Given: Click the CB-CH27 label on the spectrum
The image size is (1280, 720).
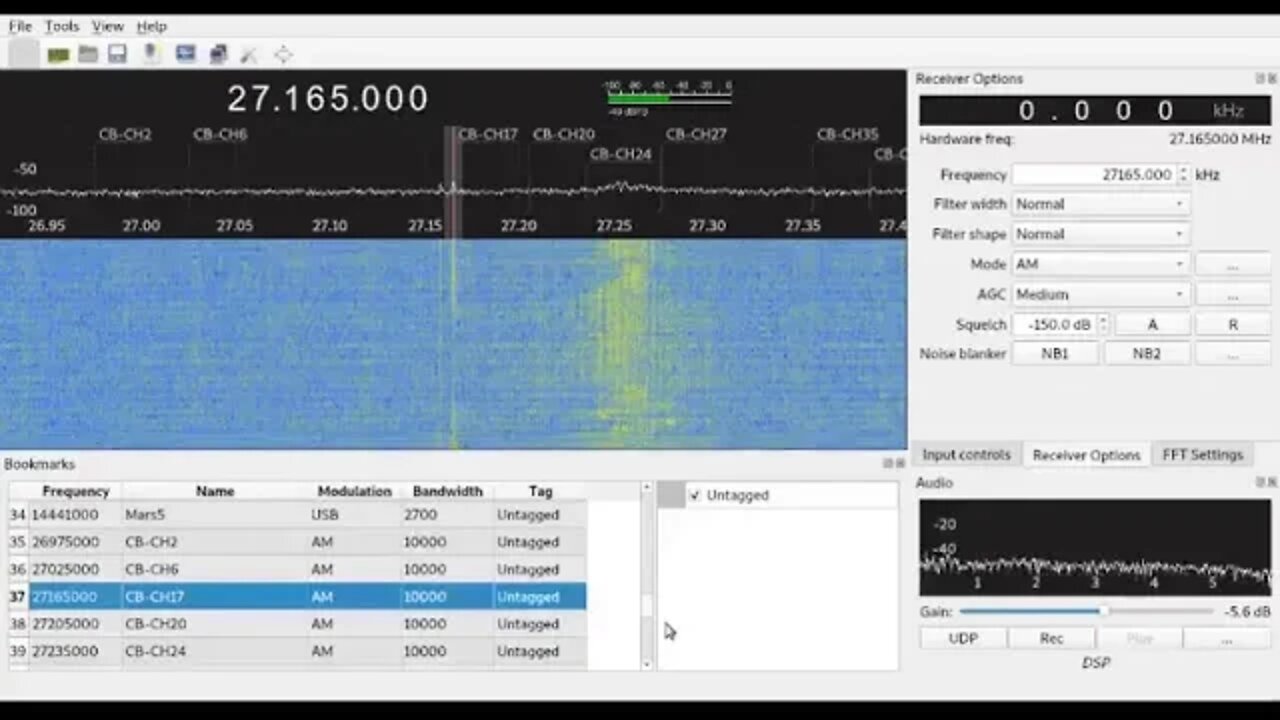Looking at the screenshot, I should pos(696,134).
